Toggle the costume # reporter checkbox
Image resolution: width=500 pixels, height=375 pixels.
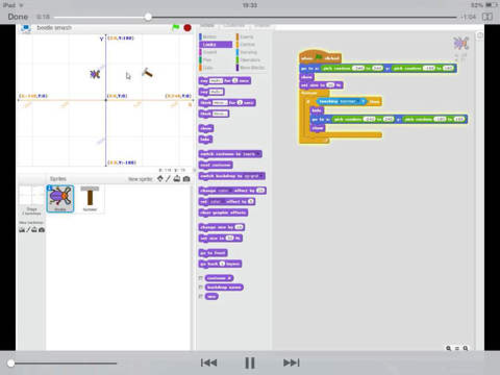coord(201,278)
